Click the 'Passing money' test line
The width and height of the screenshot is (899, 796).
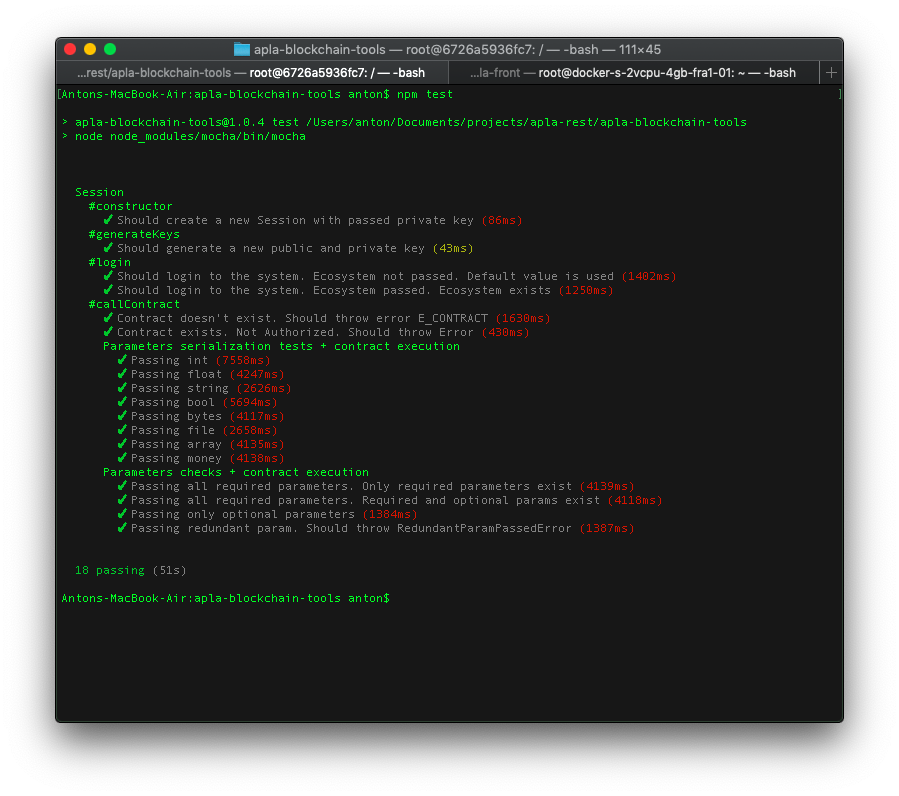[201, 458]
